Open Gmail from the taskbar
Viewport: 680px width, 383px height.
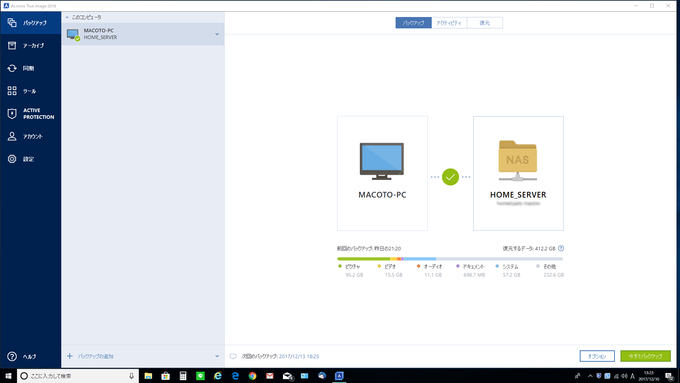coord(270,376)
